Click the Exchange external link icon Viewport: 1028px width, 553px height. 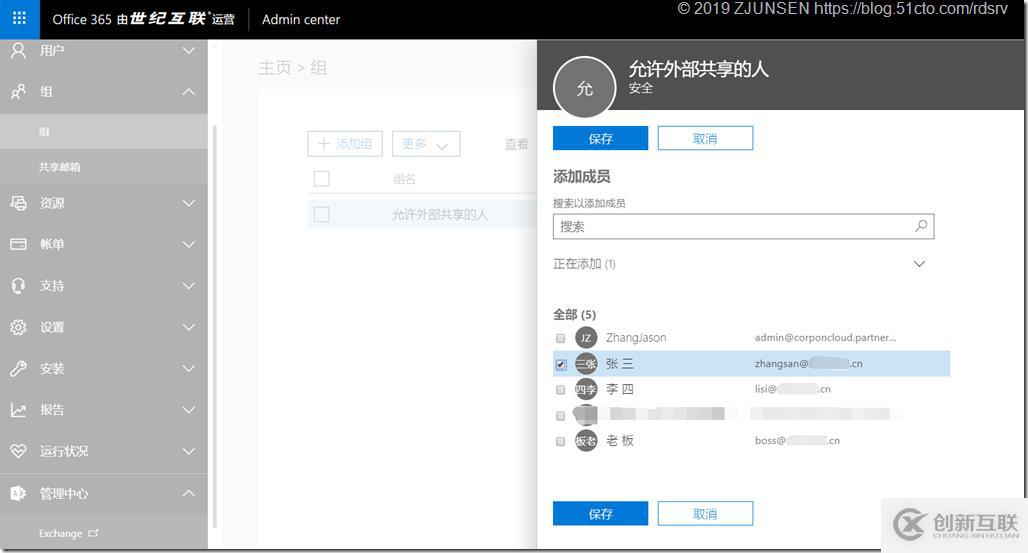pos(93,533)
